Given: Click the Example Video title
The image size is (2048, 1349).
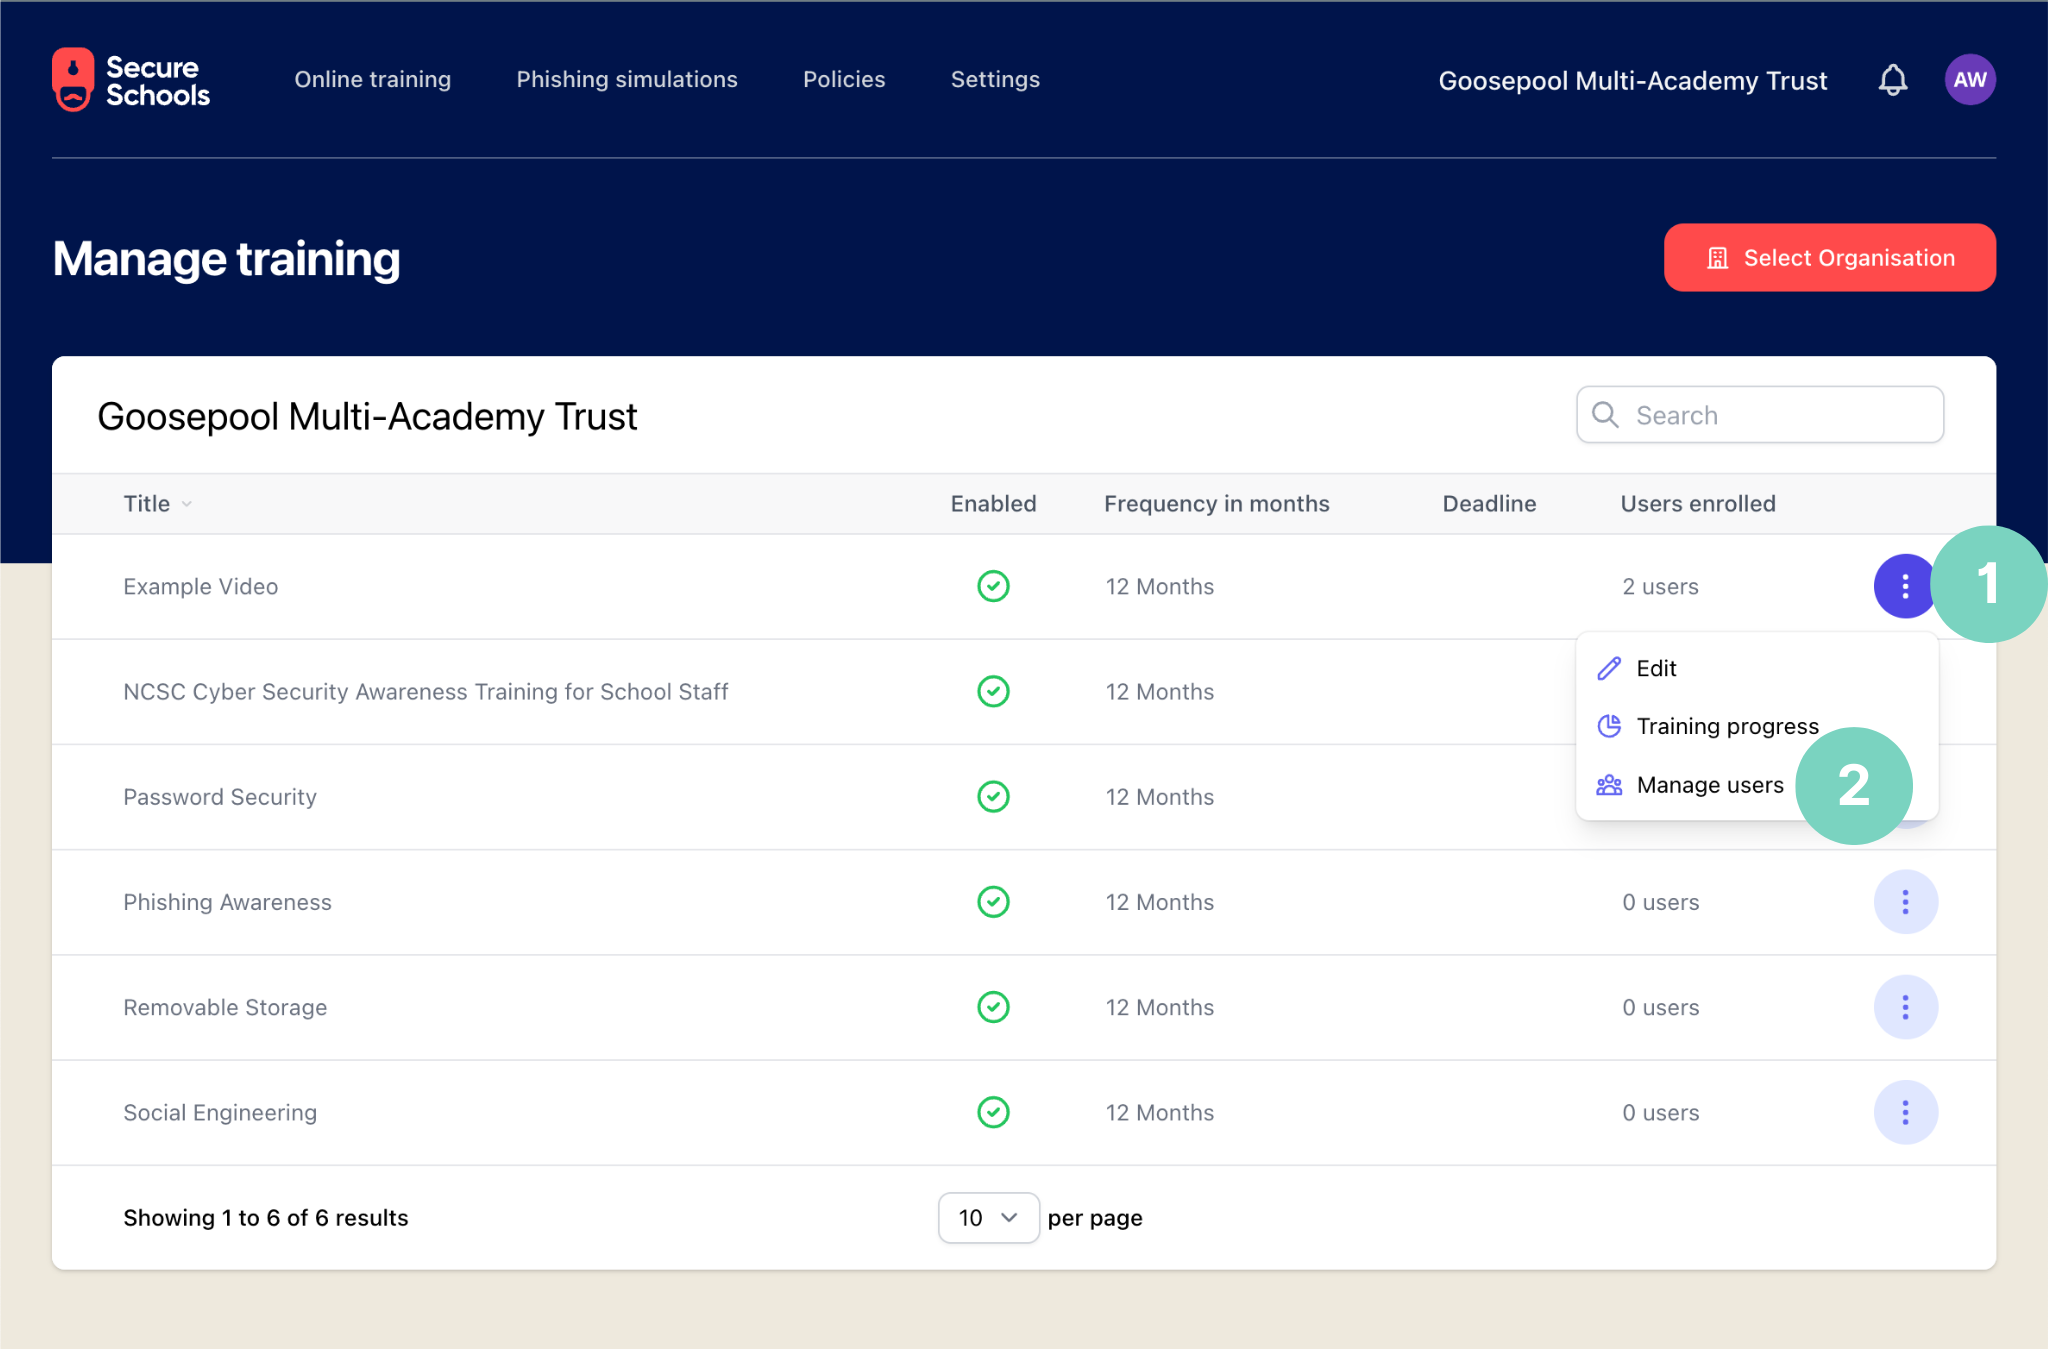Looking at the screenshot, I should (200, 587).
